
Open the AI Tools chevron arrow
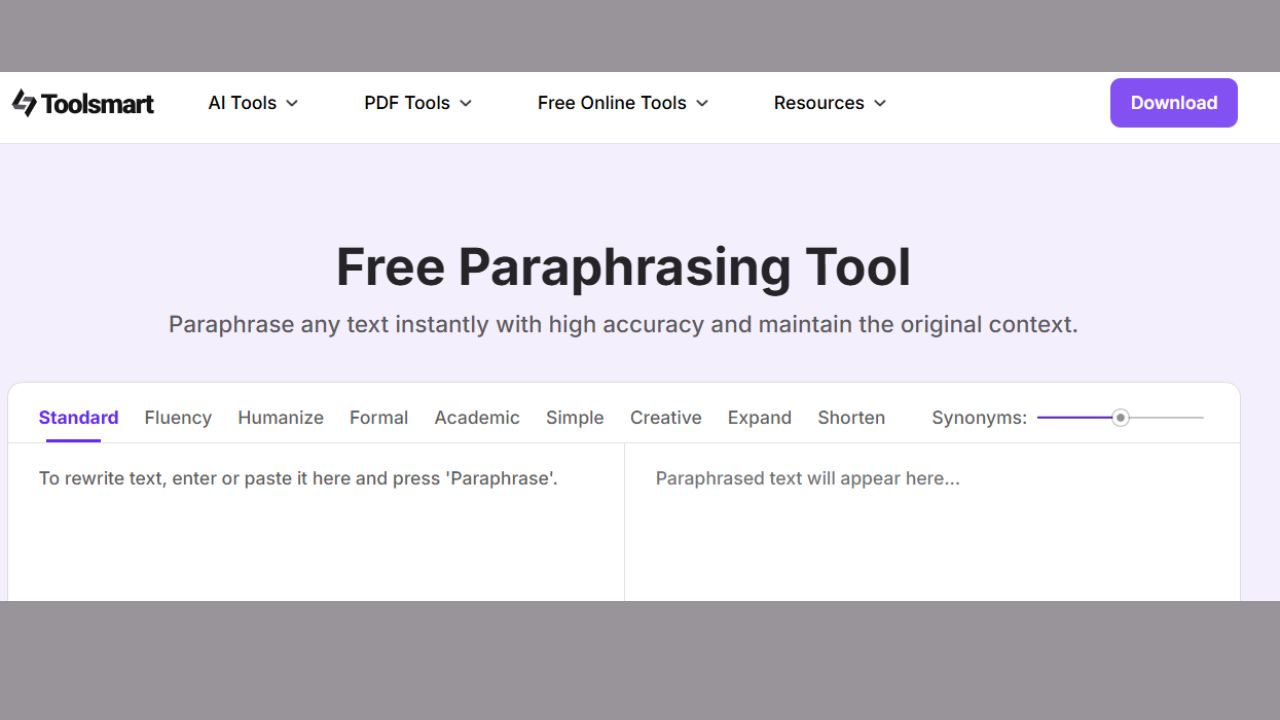tap(291, 102)
